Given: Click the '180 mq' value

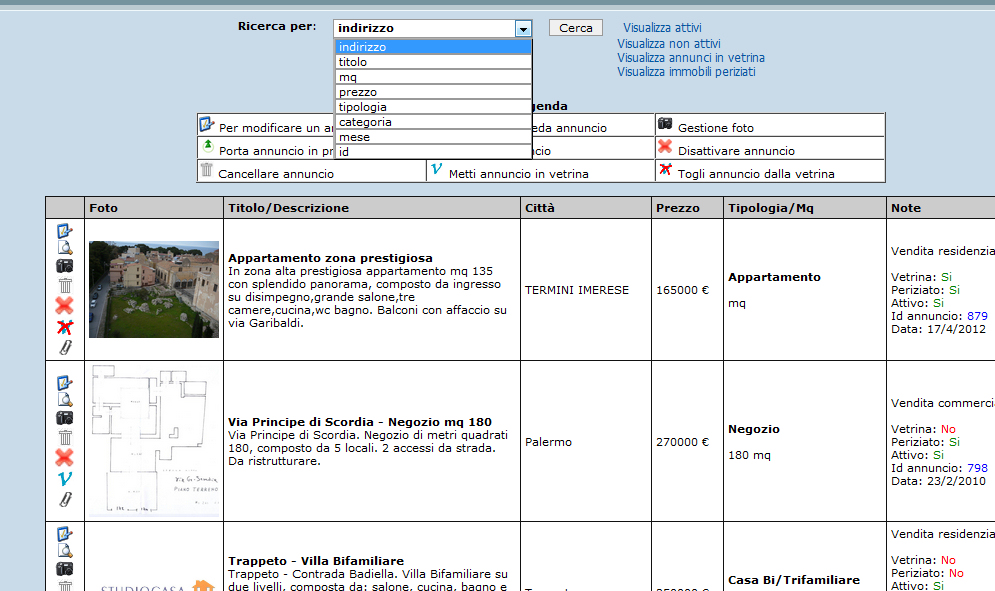Looking at the screenshot, I should click(x=749, y=455).
